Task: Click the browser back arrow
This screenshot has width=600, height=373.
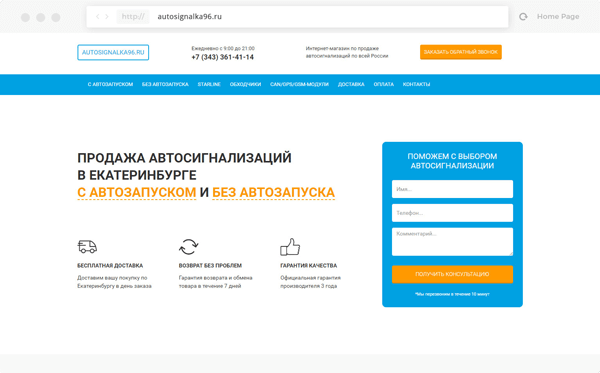Action: click(x=98, y=16)
